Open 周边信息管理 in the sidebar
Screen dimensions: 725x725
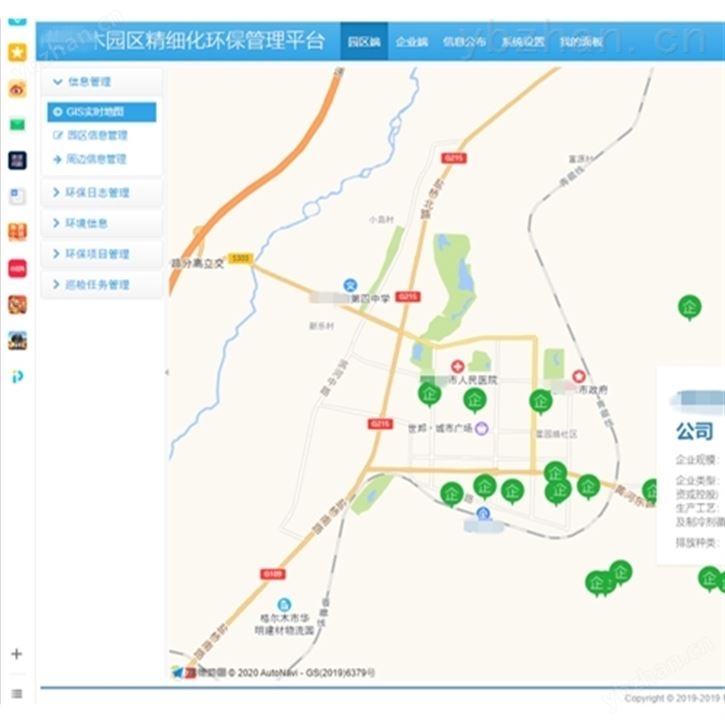(x=90, y=160)
